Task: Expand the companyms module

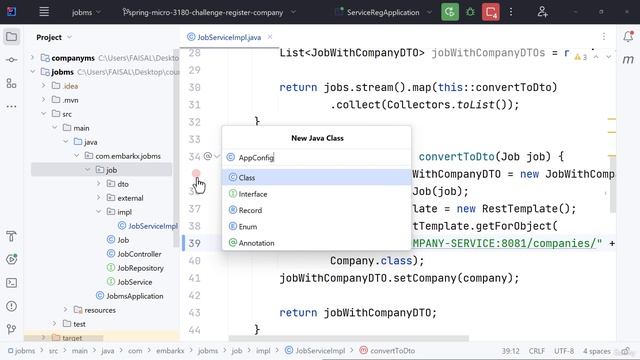Action: tap(33, 58)
